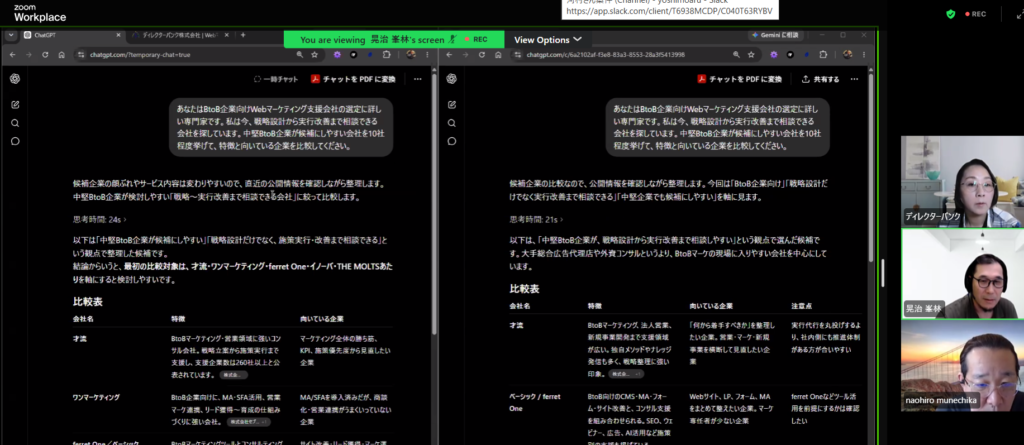1024x445 pixels.
Task: Start a new chat in the right window sidebar
Action: 451,105
